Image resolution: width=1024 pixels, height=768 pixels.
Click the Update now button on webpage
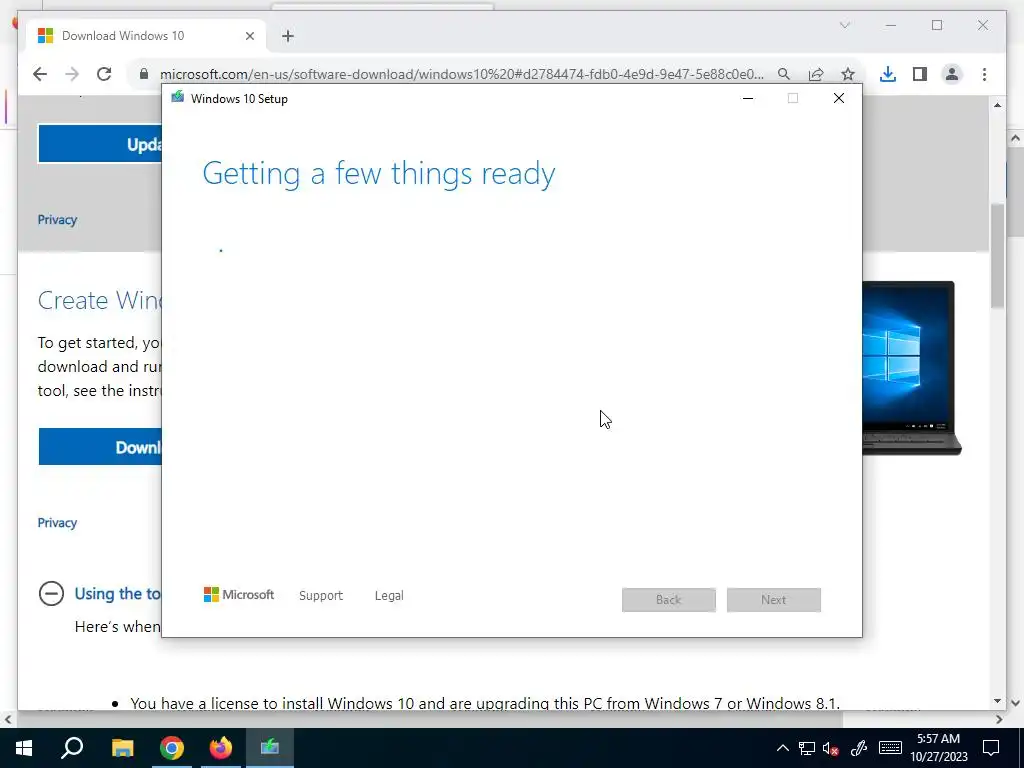pyautogui.click(x=100, y=144)
